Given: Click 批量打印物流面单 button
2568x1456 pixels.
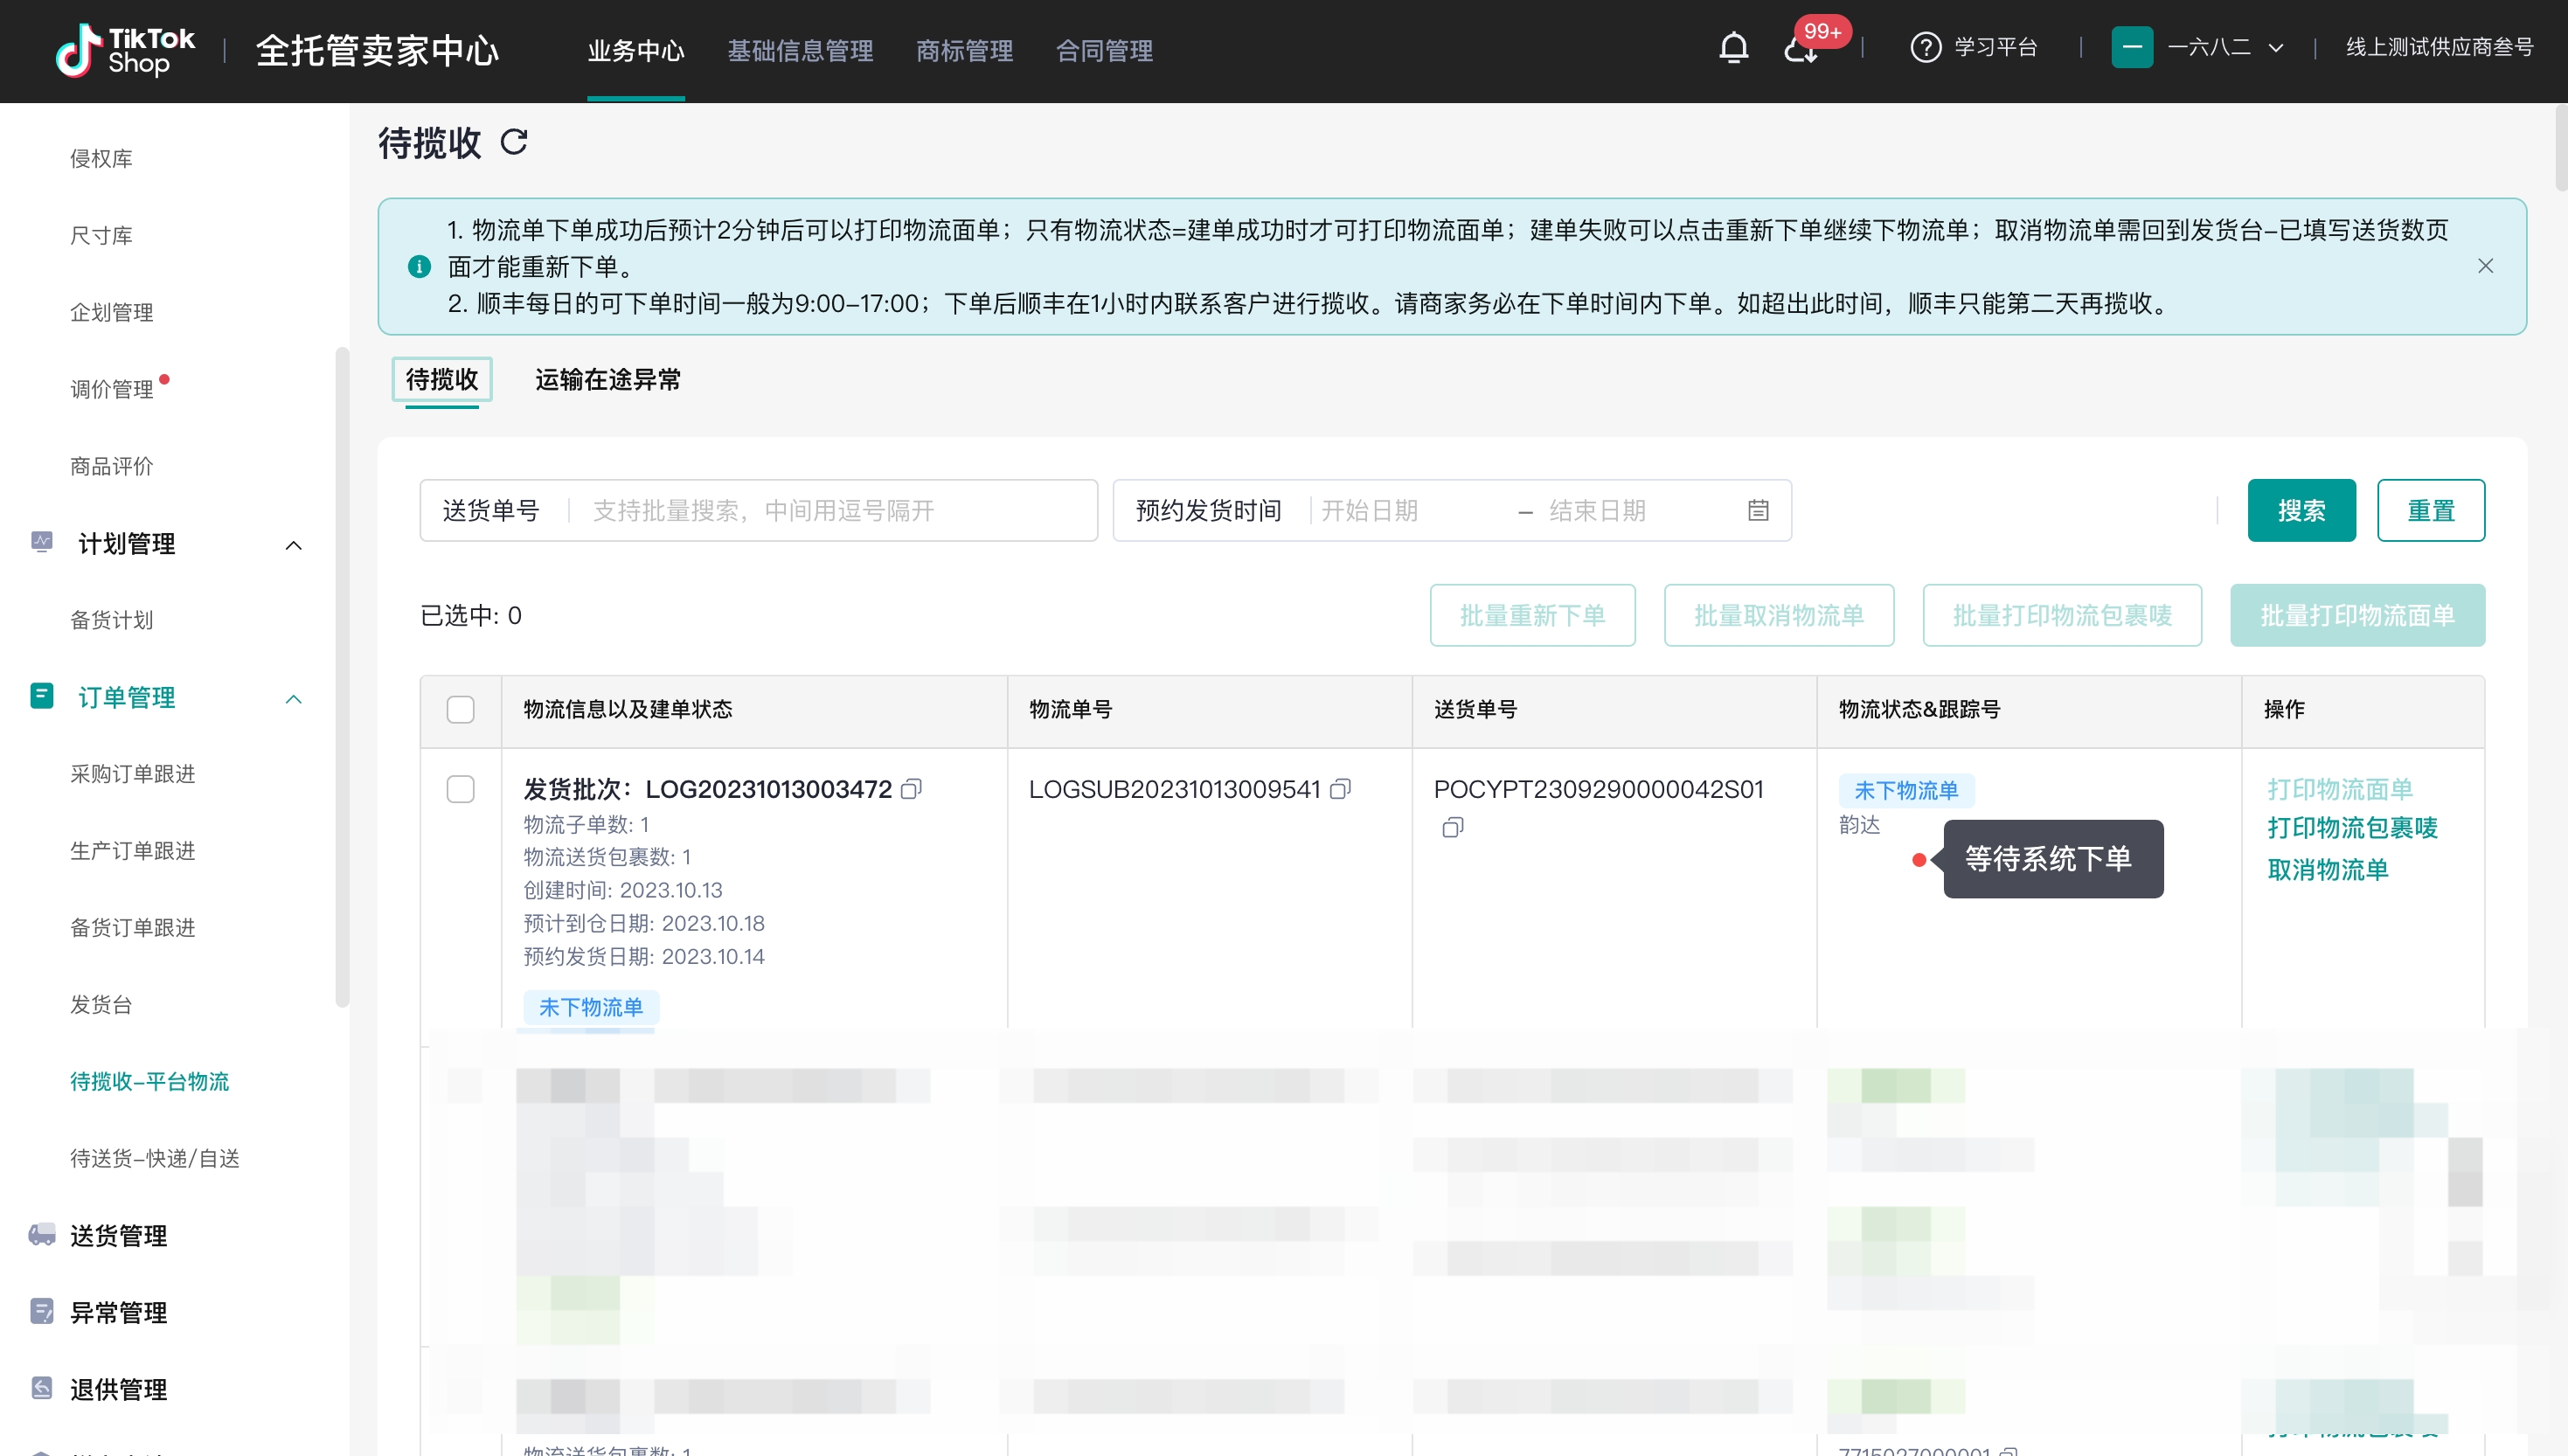Looking at the screenshot, I should pos(2357,615).
